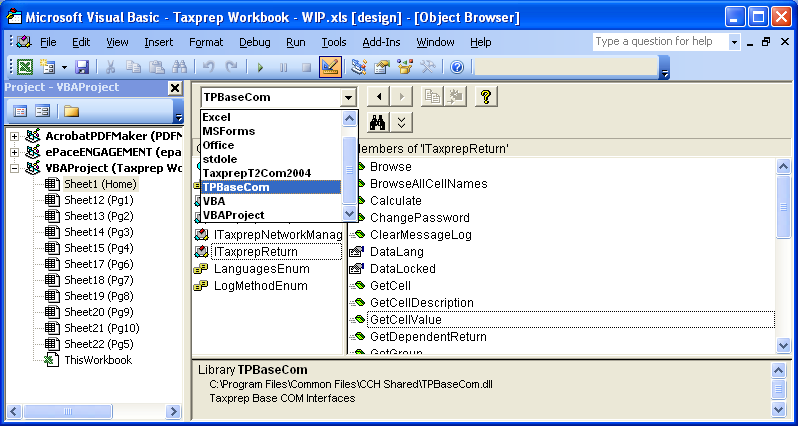Toggle the Show Search Results chevron button
Image resolution: width=798 pixels, height=426 pixels.
pyautogui.click(x=401, y=122)
